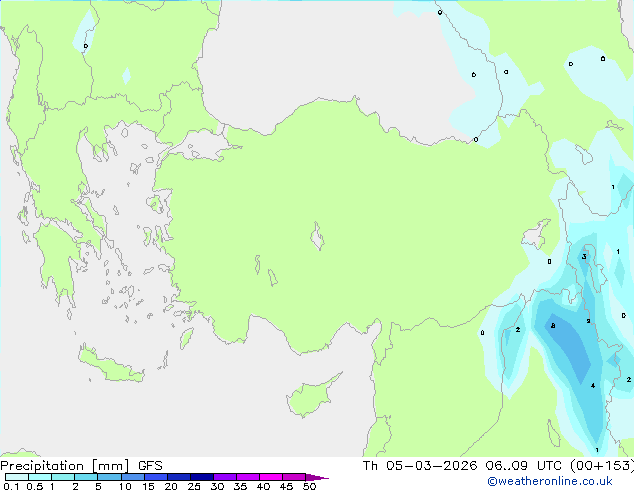Click the 25–30 mm dark navy swatch
The height and width of the screenshot is (490, 634).
click(x=202, y=477)
